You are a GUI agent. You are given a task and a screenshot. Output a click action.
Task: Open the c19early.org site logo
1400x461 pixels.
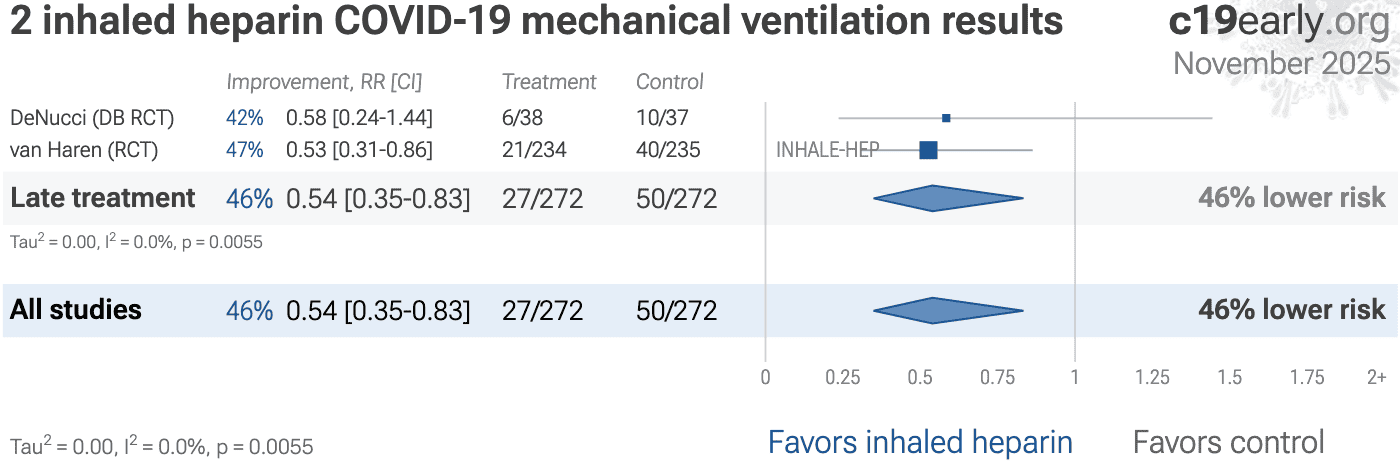(1278, 22)
